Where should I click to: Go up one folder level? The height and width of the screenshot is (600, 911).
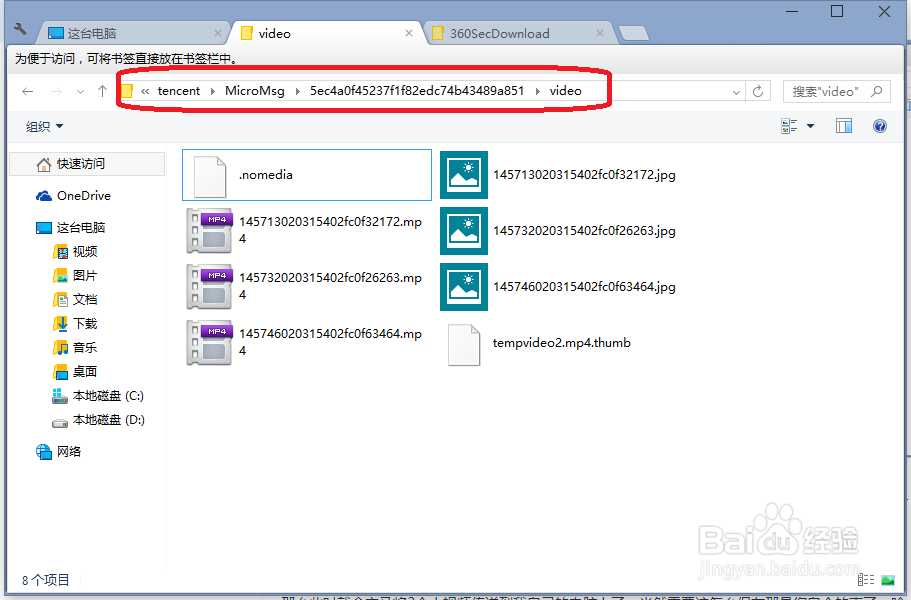tap(102, 91)
